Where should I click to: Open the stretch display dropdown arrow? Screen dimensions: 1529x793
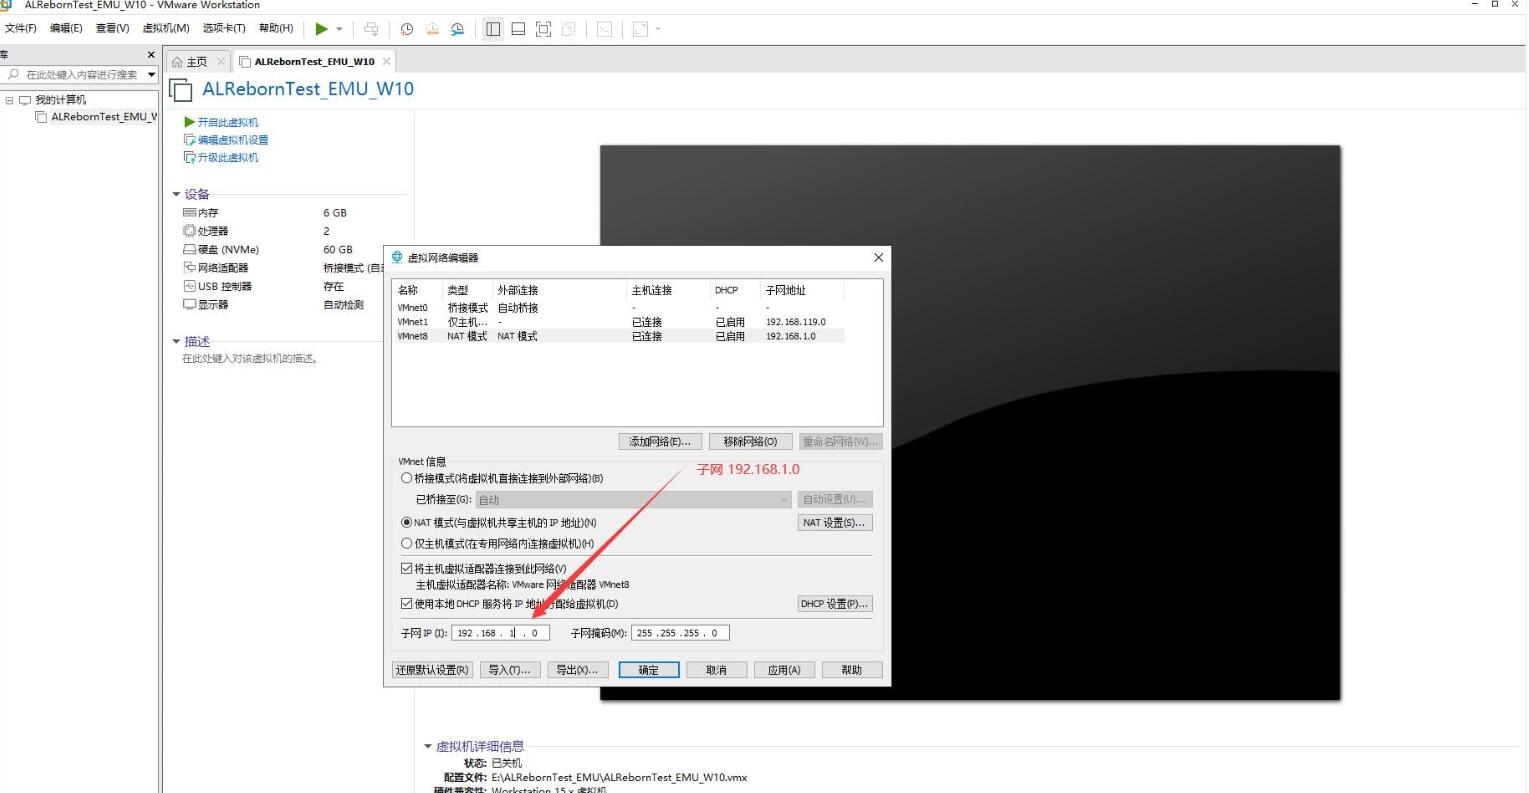[658, 29]
